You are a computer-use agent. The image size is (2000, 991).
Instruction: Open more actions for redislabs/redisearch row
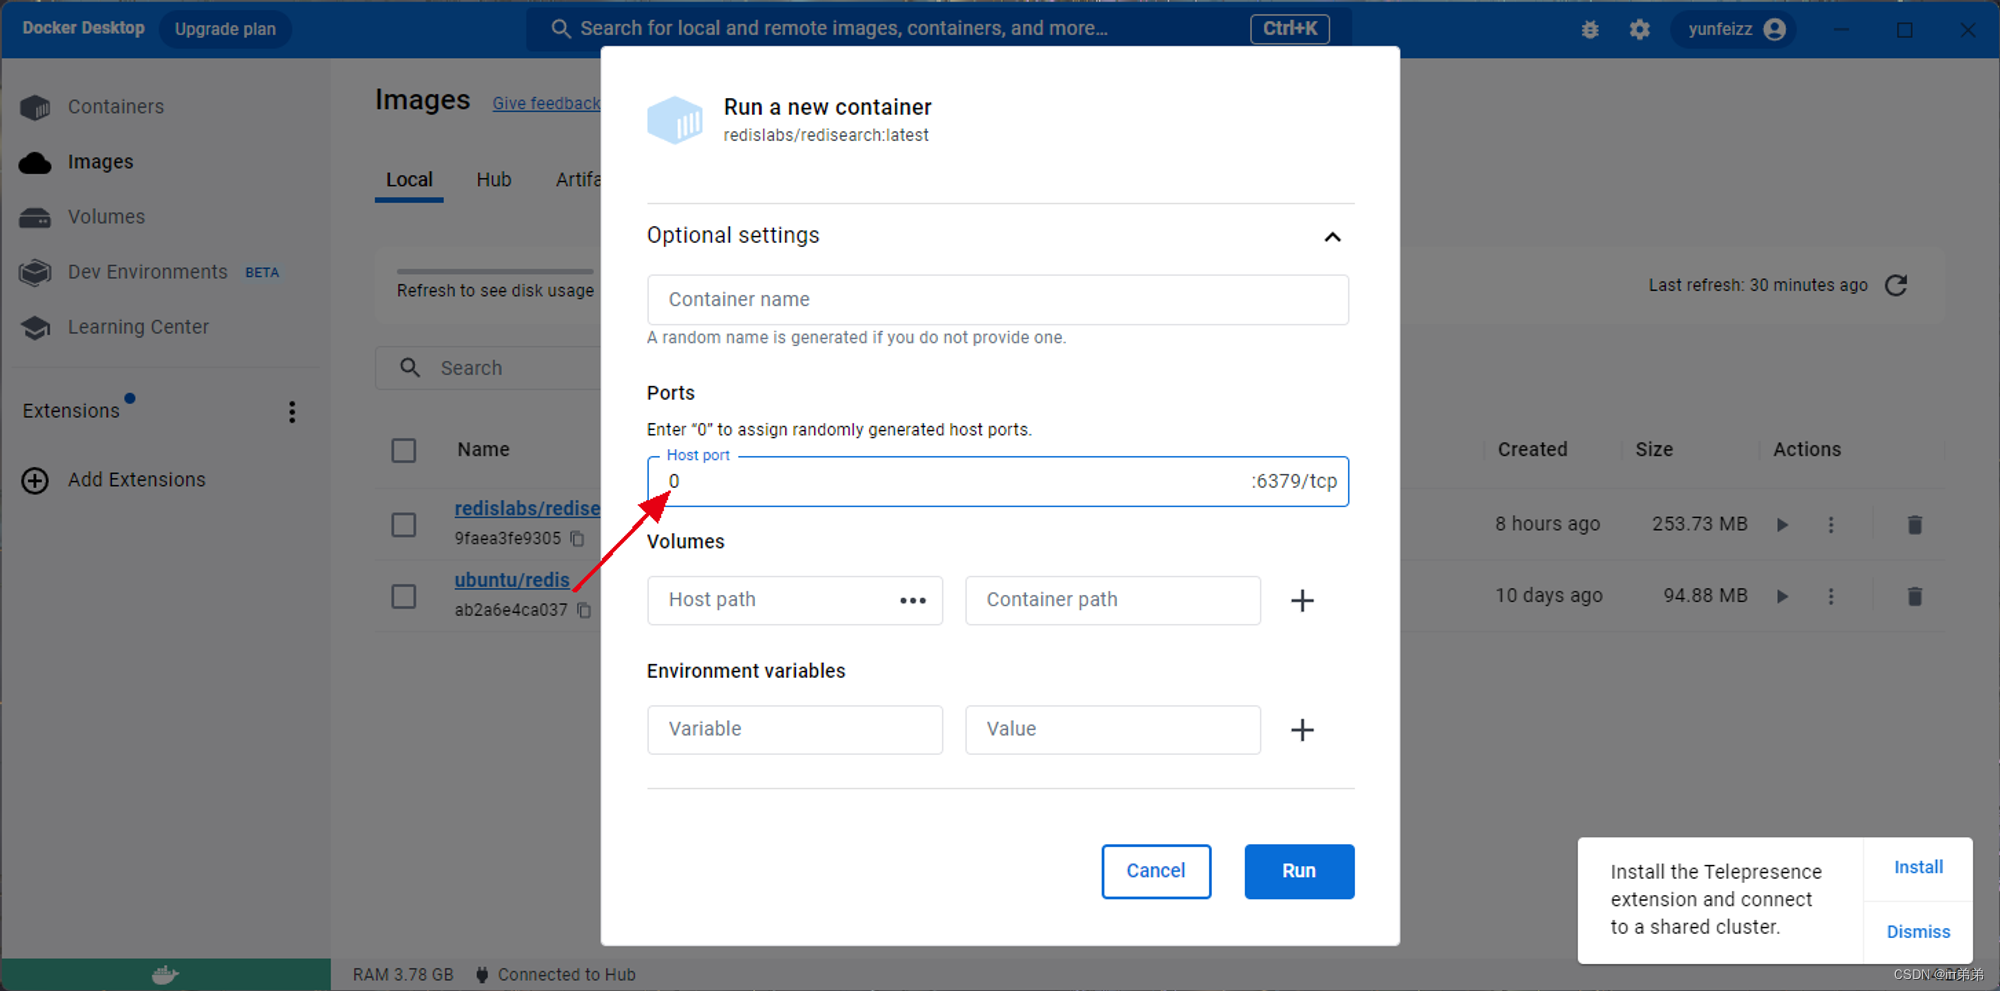point(1831,525)
